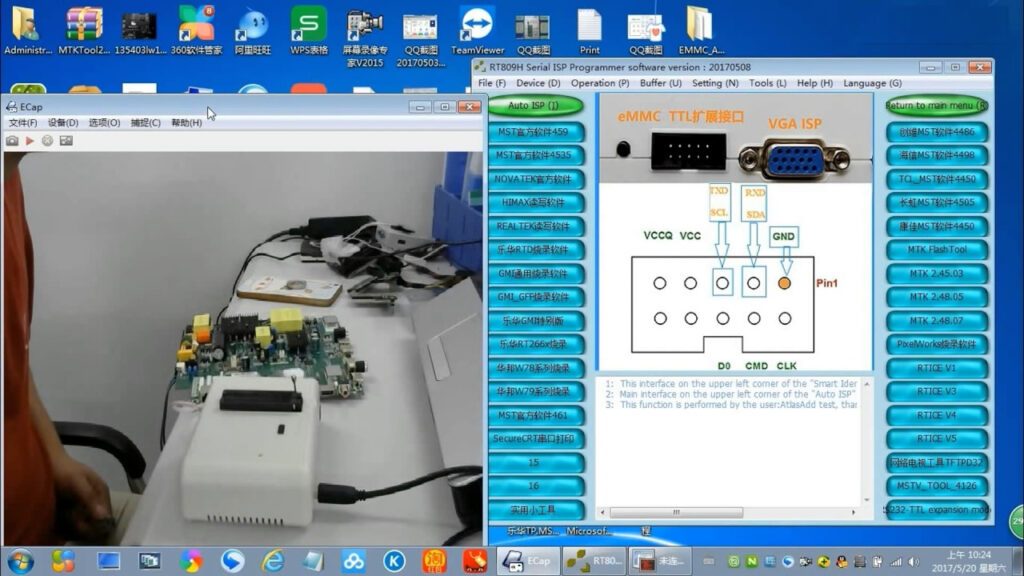
Task: Click REALTEK读写软件 button
Action: pos(535,226)
